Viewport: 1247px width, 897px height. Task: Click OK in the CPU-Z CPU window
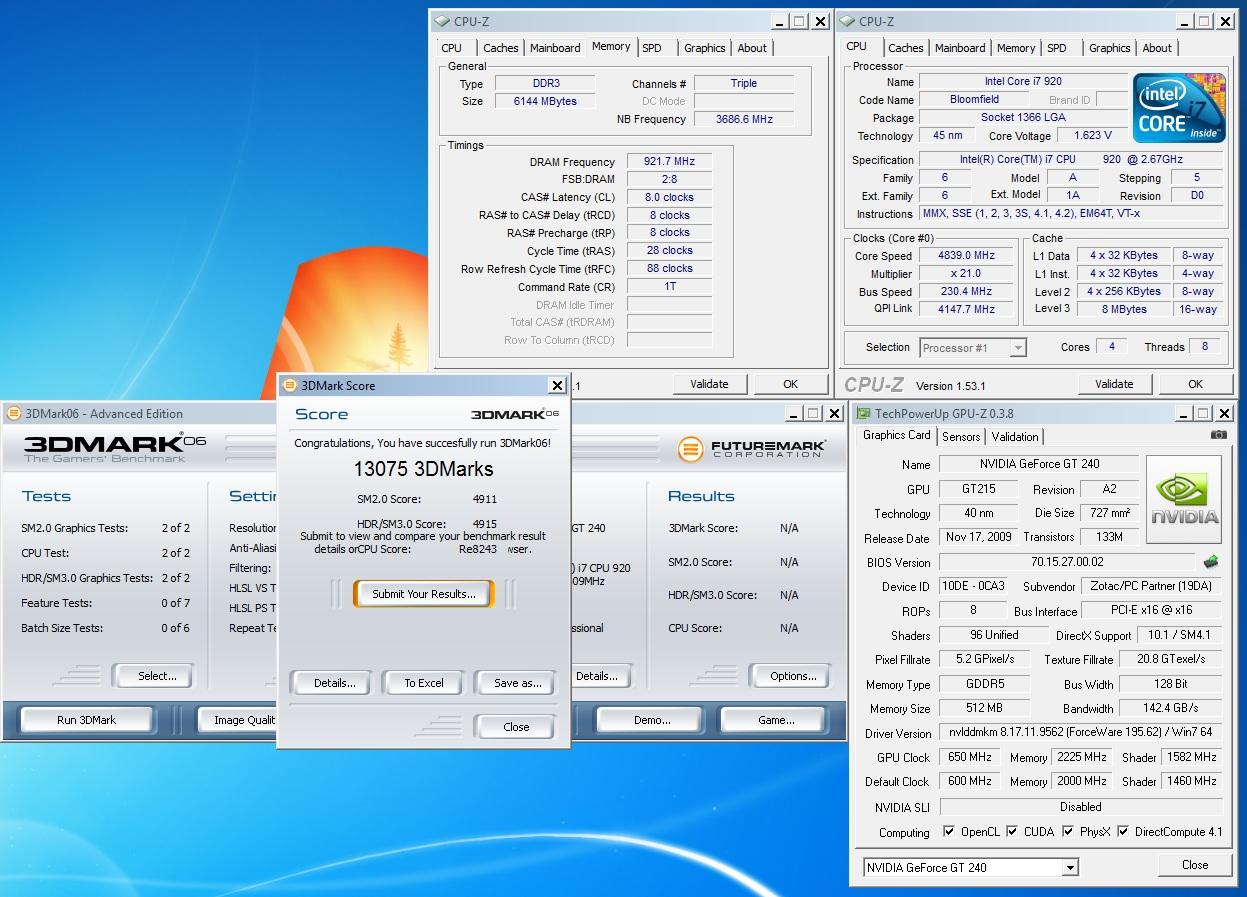(x=1195, y=384)
